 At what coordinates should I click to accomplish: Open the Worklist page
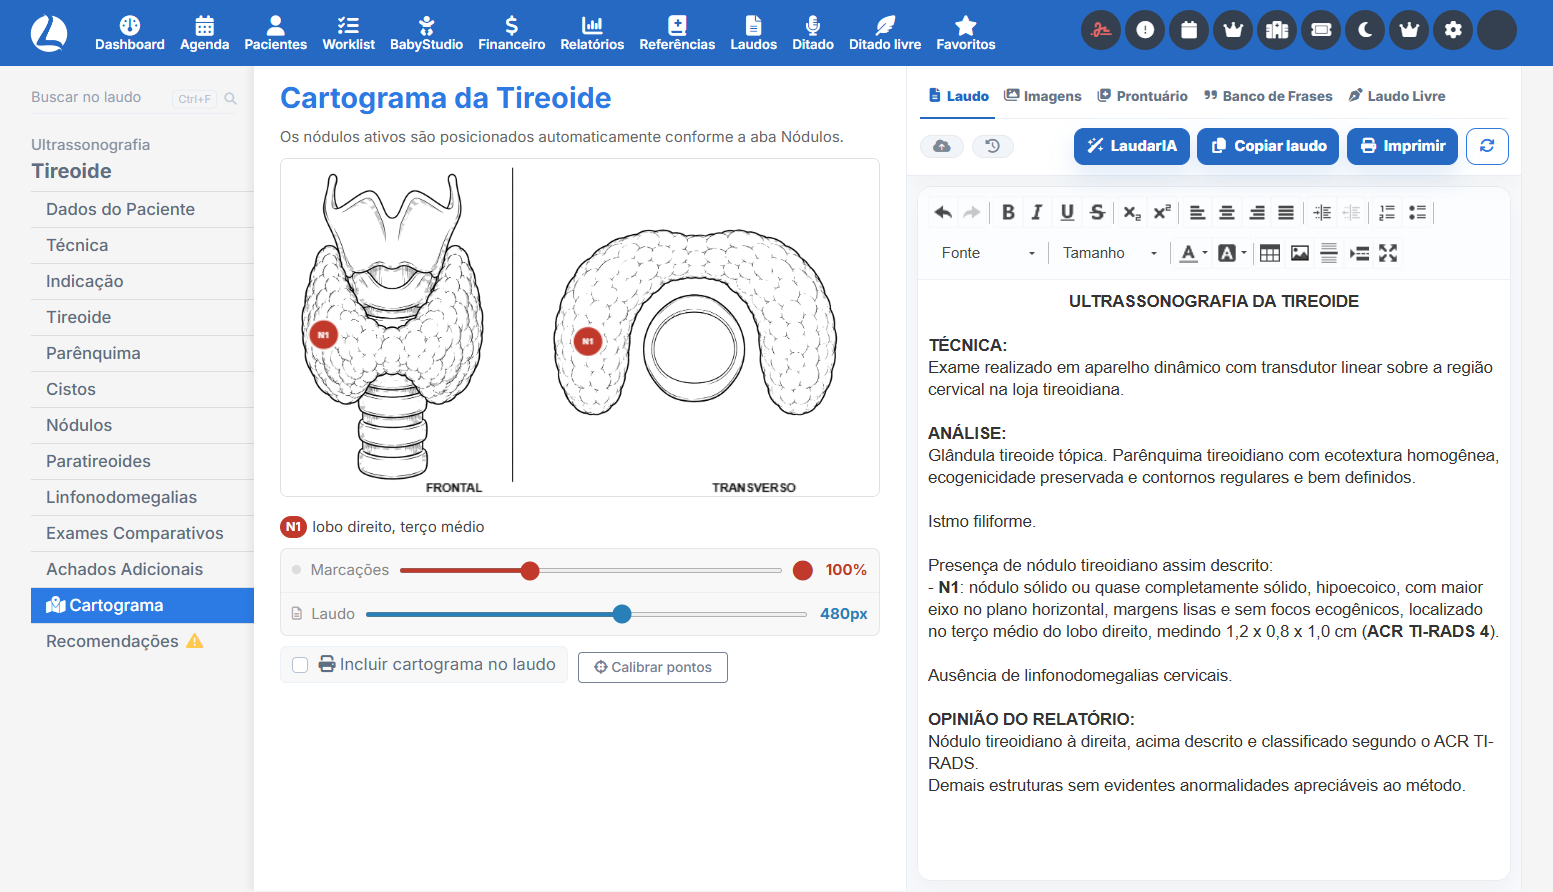(x=348, y=33)
